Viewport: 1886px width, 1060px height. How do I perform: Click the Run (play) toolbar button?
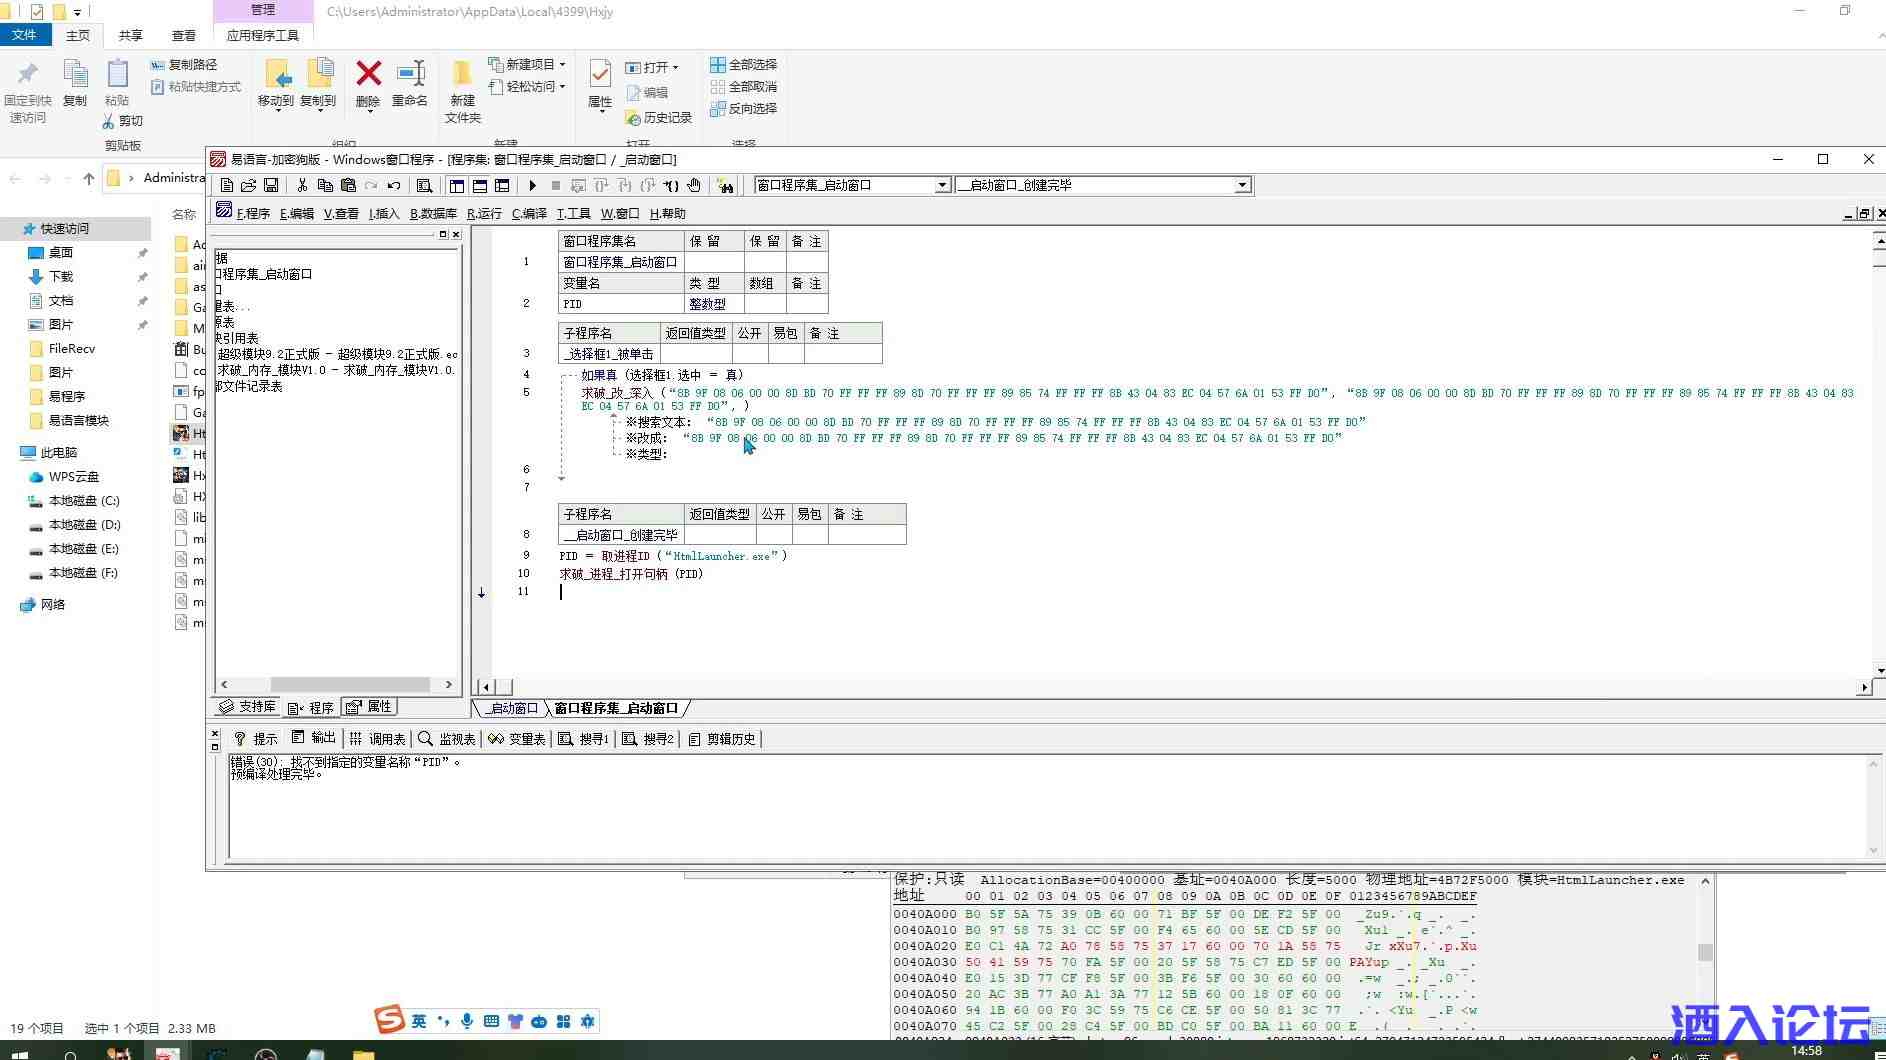[x=532, y=186]
